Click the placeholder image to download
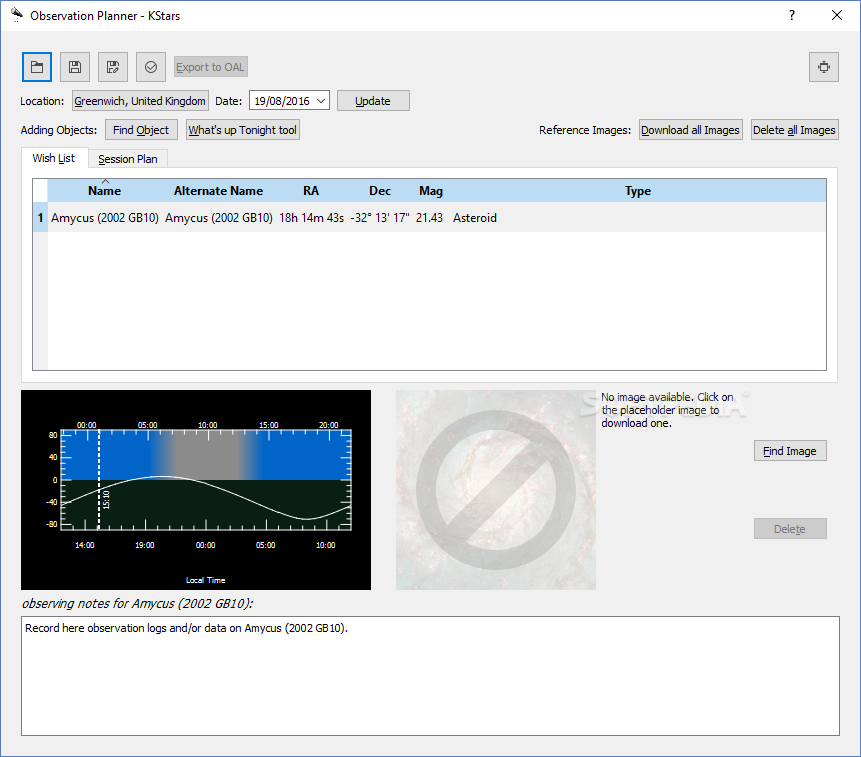861x757 pixels. click(x=496, y=490)
